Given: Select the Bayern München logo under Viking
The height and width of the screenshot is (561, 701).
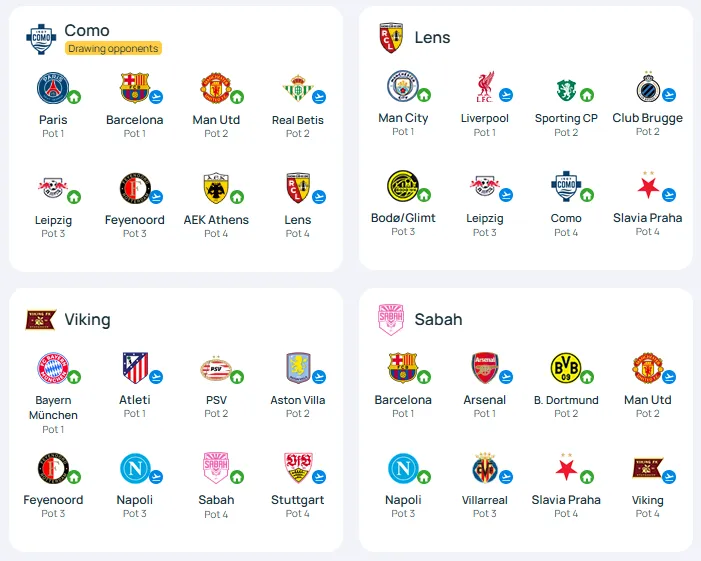Looking at the screenshot, I should 53,368.
